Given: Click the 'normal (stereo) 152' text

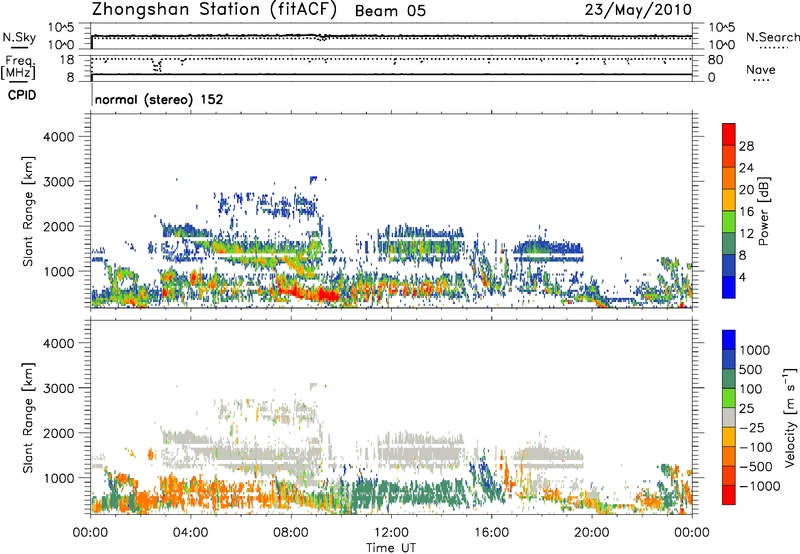Looking at the screenshot, I should [159, 99].
